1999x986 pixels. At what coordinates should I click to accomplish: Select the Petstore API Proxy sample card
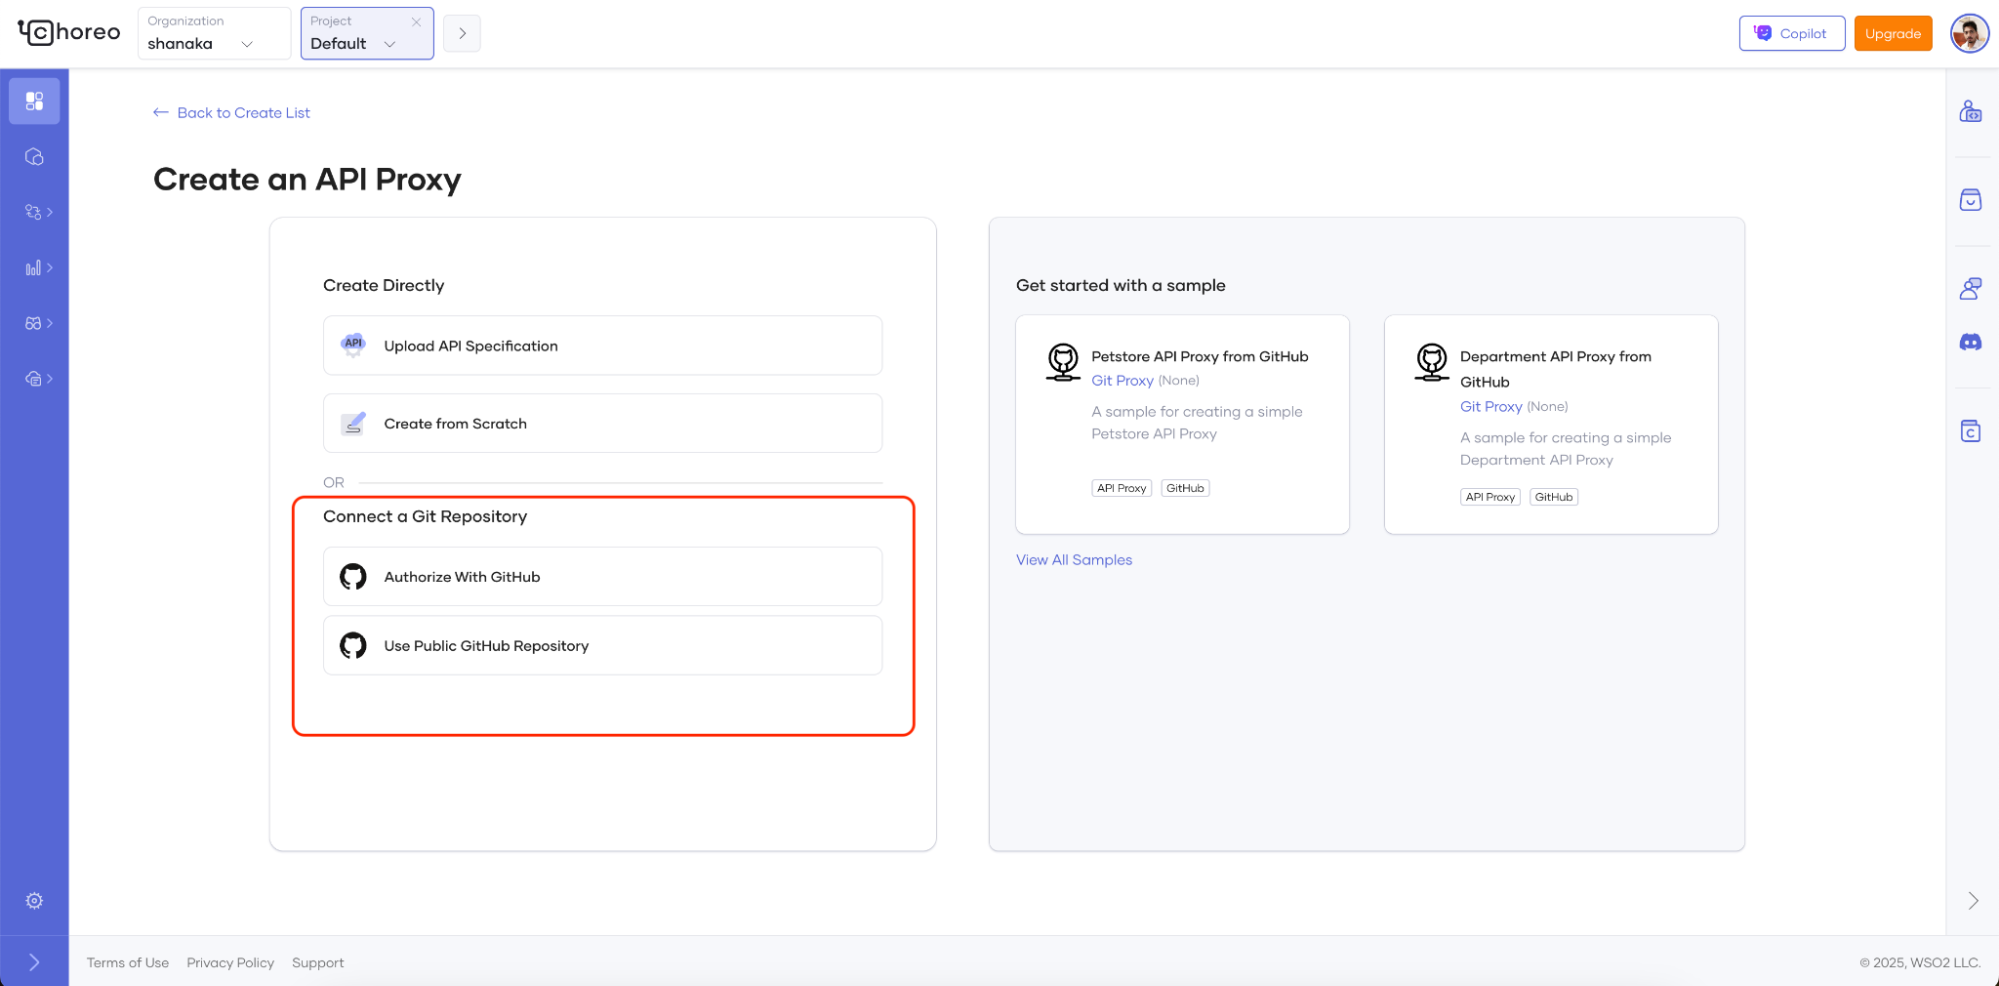(x=1181, y=424)
